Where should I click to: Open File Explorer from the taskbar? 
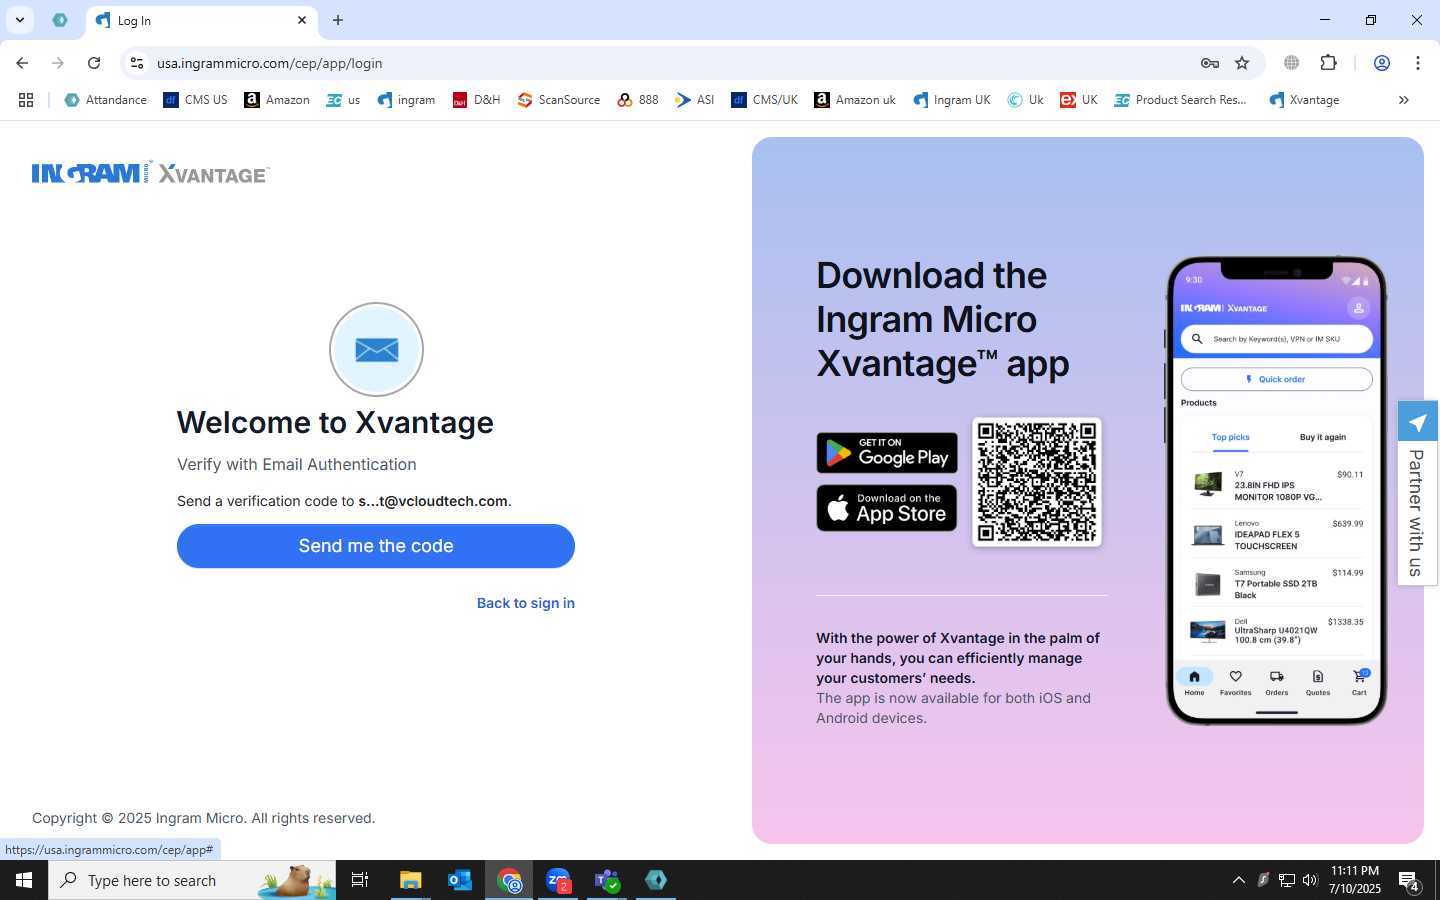[411, 880]
